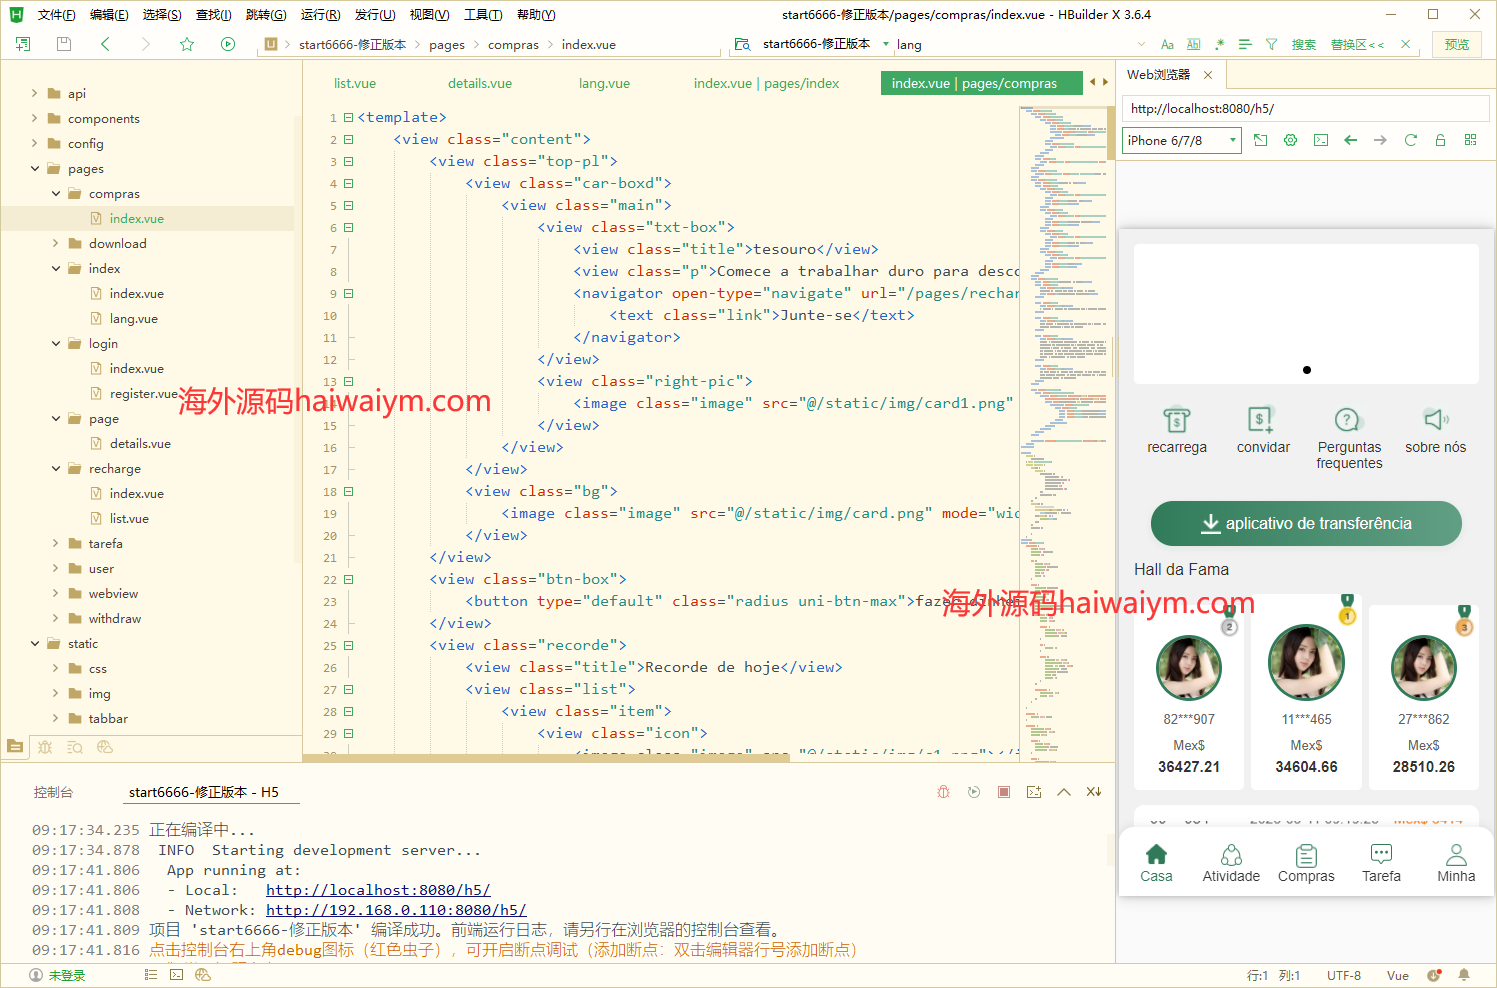Open web browser settings gear icon

tap(1290, 140)
